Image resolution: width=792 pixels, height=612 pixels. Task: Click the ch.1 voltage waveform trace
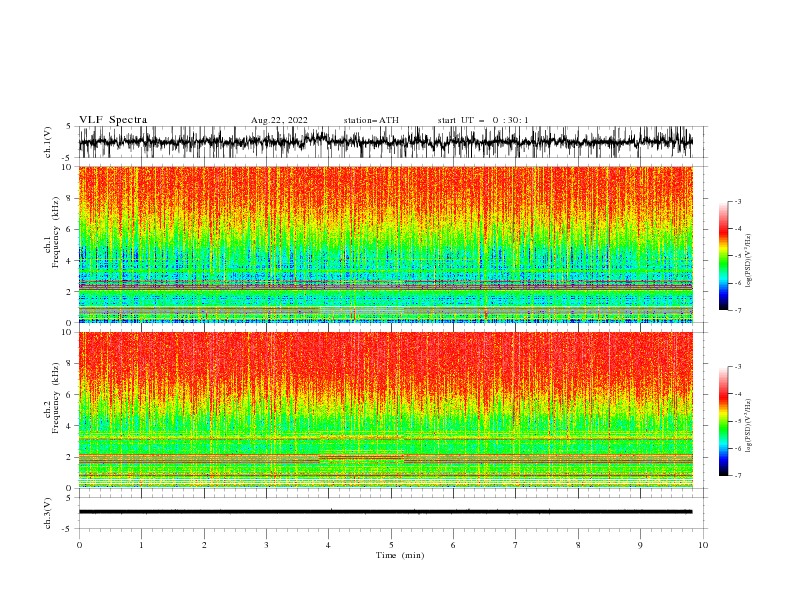point(385,142)
